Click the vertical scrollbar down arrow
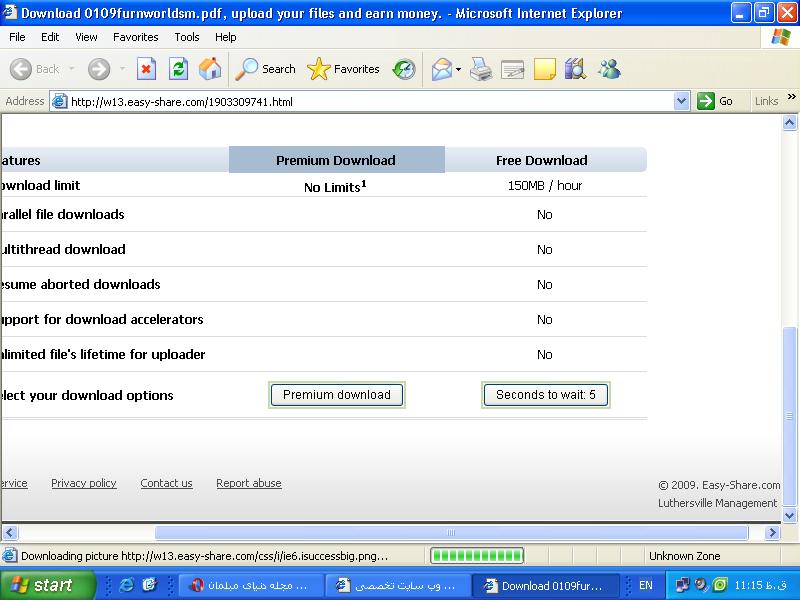Viewport: 800px width, 600px height. click(789, 515)
